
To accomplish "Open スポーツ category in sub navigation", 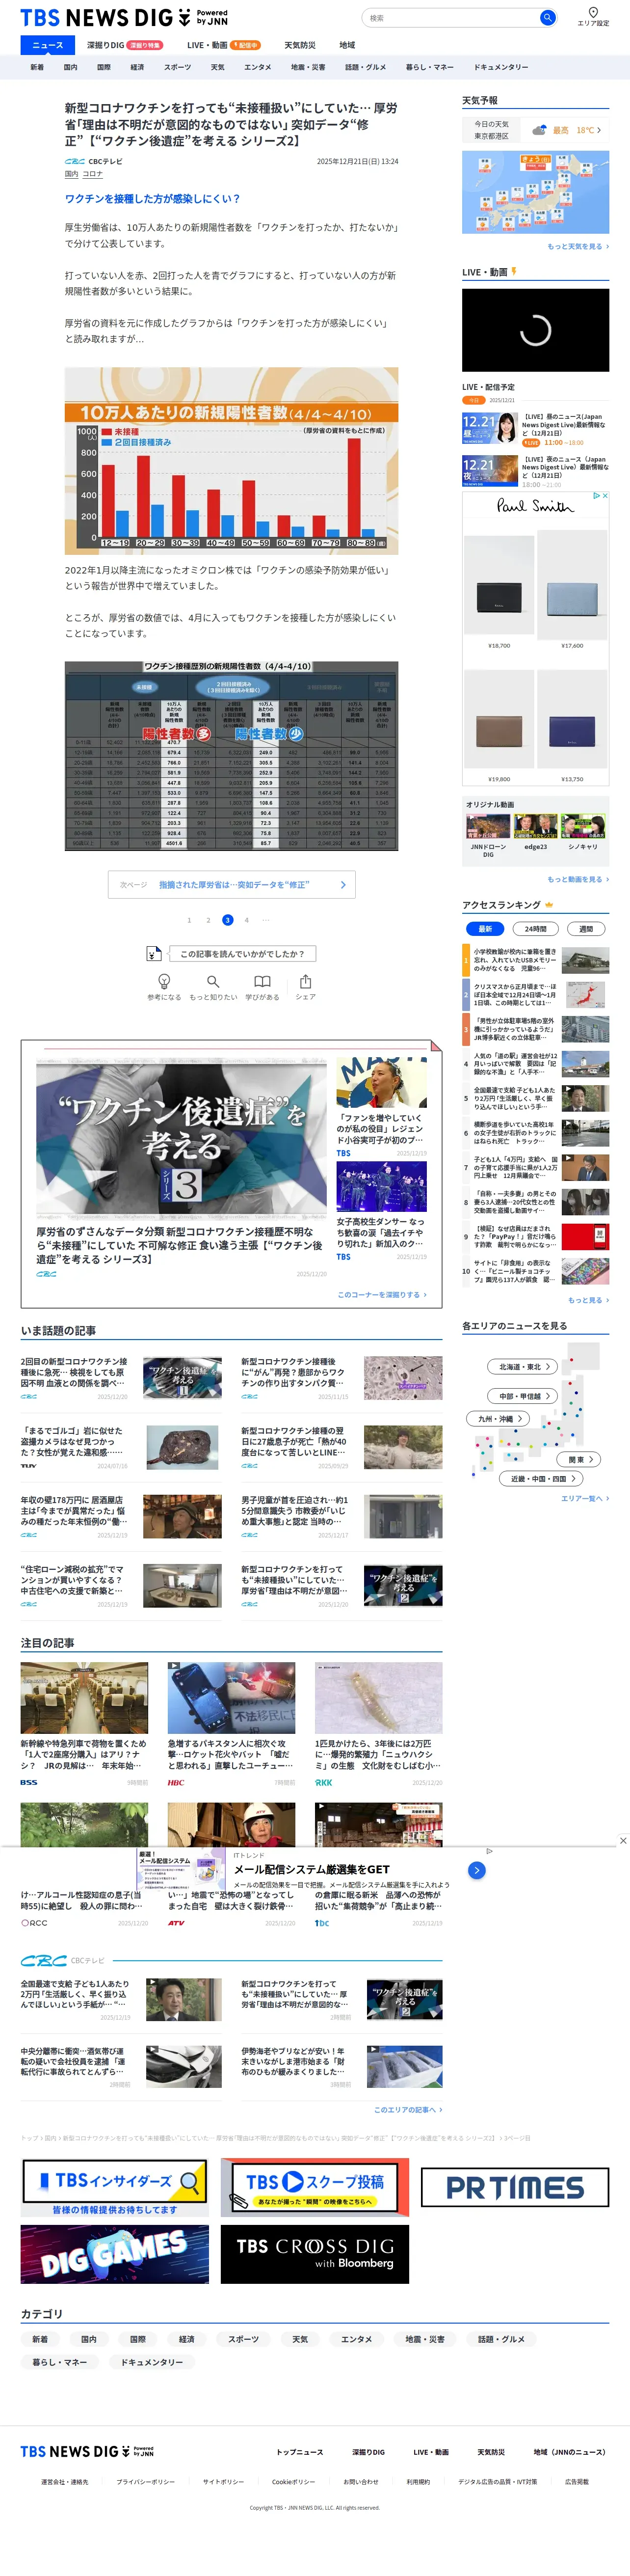I will point(177,67).
